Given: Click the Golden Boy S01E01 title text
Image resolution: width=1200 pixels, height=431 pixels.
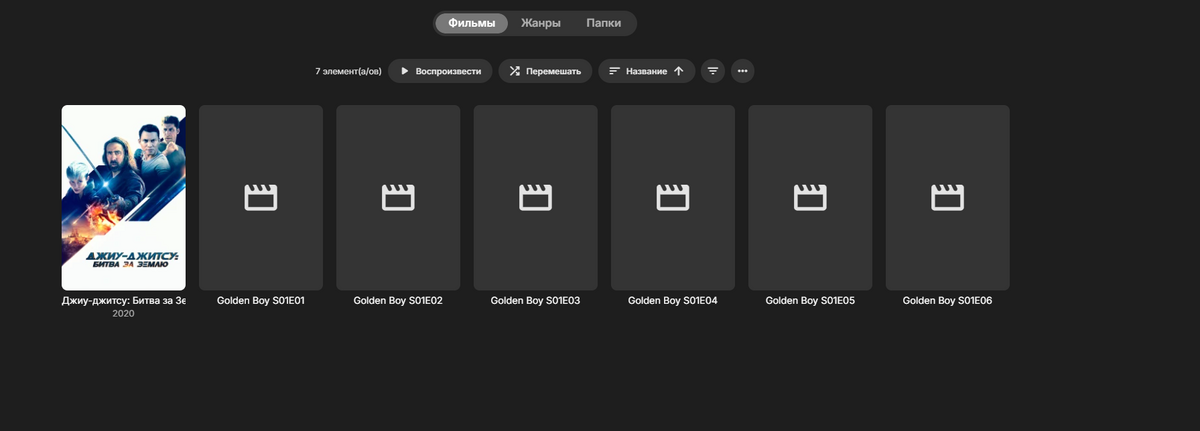Looking at the screenshot, I should (261, 300).
